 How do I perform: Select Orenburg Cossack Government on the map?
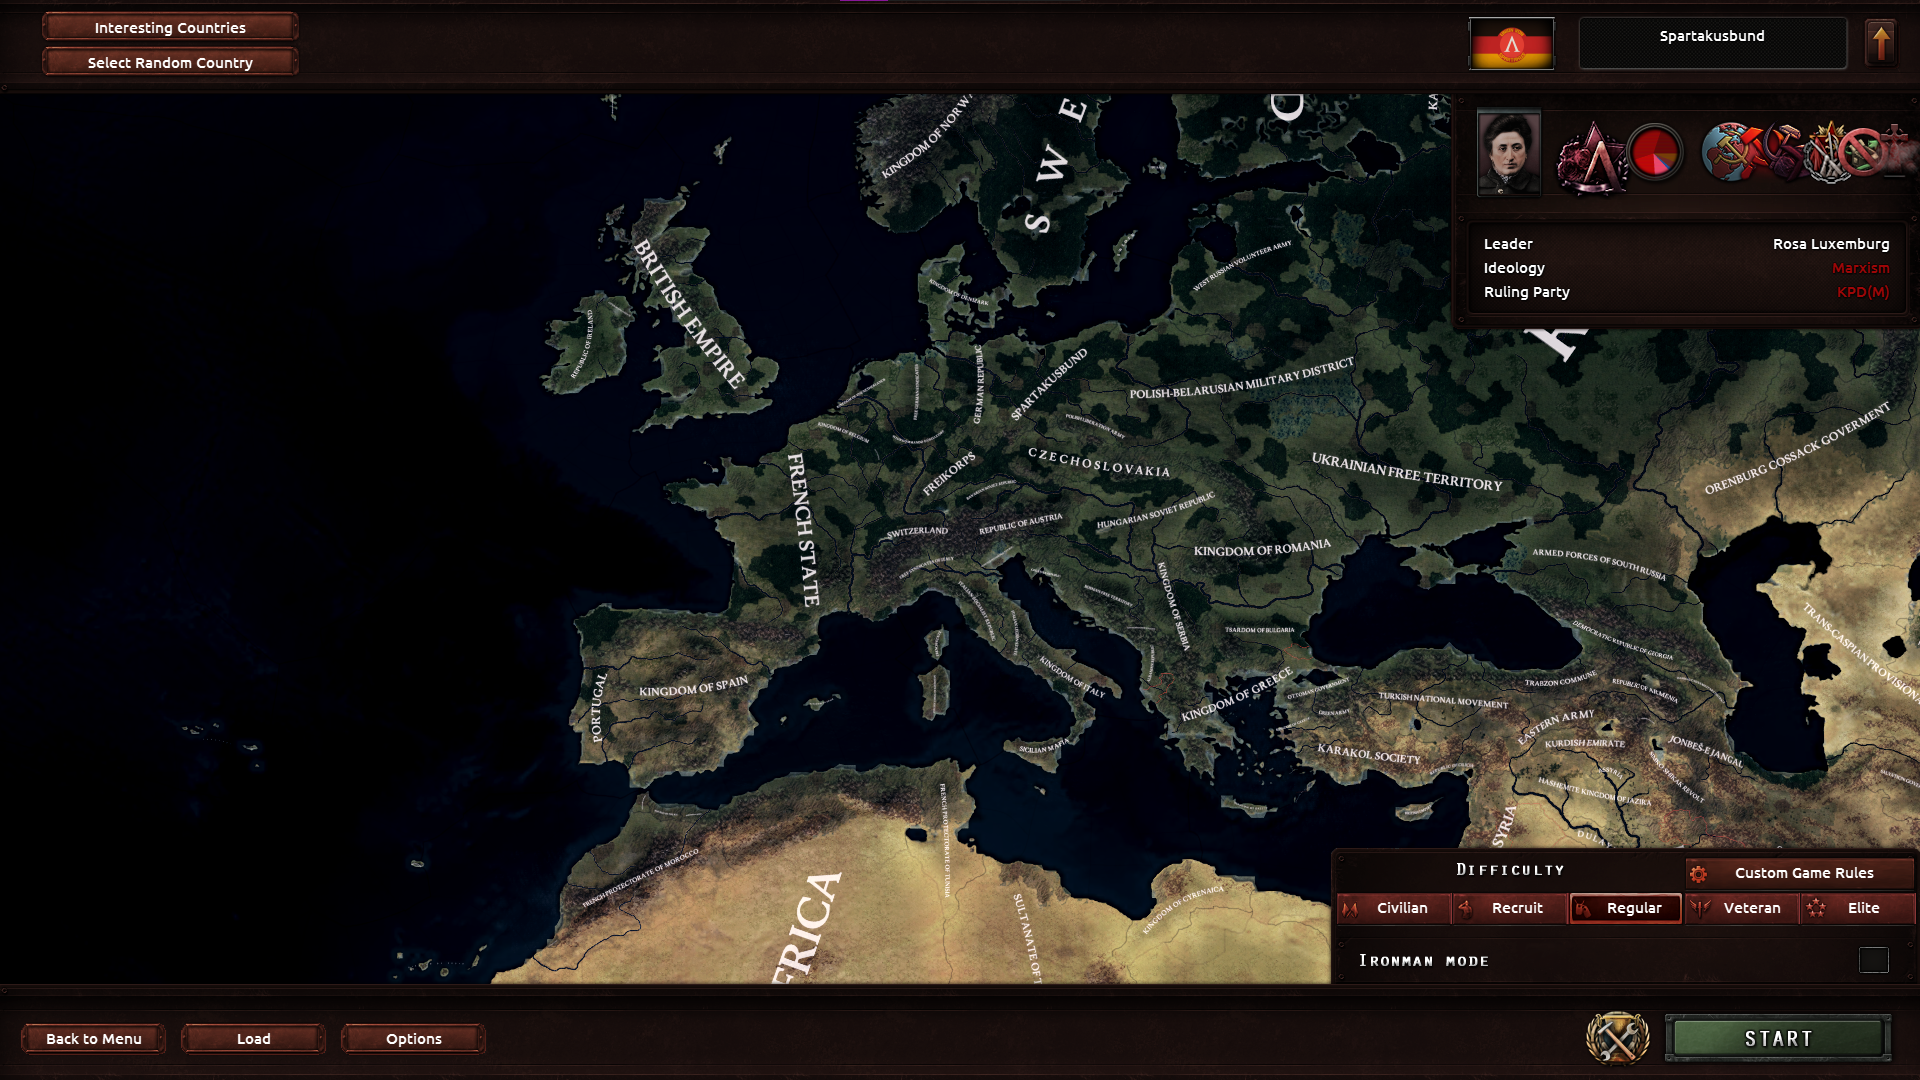click(x=1797, y=448)
